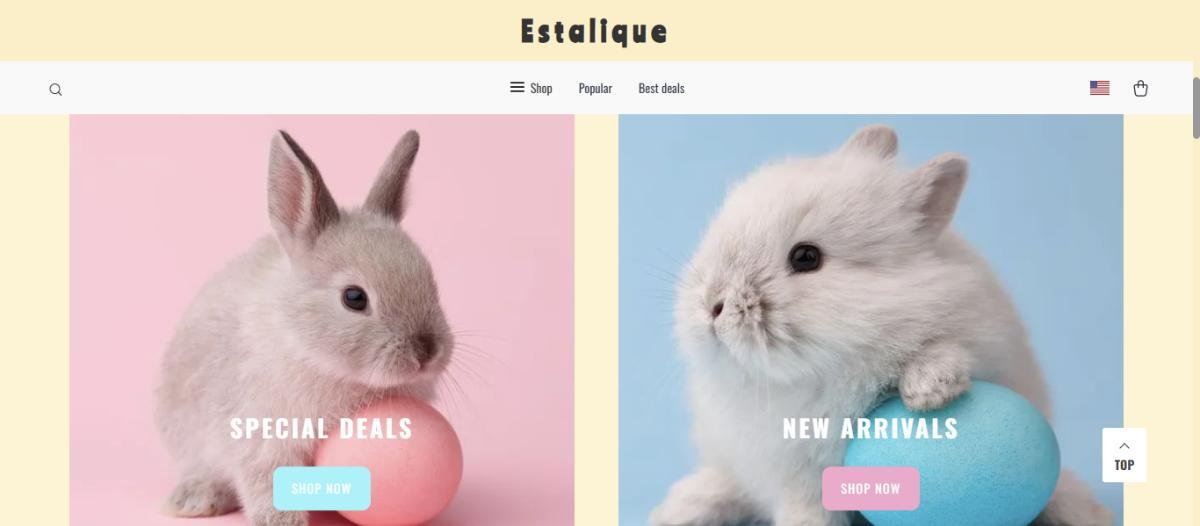
Task: Click the New Arrivals heading
Action: (870, 428)
